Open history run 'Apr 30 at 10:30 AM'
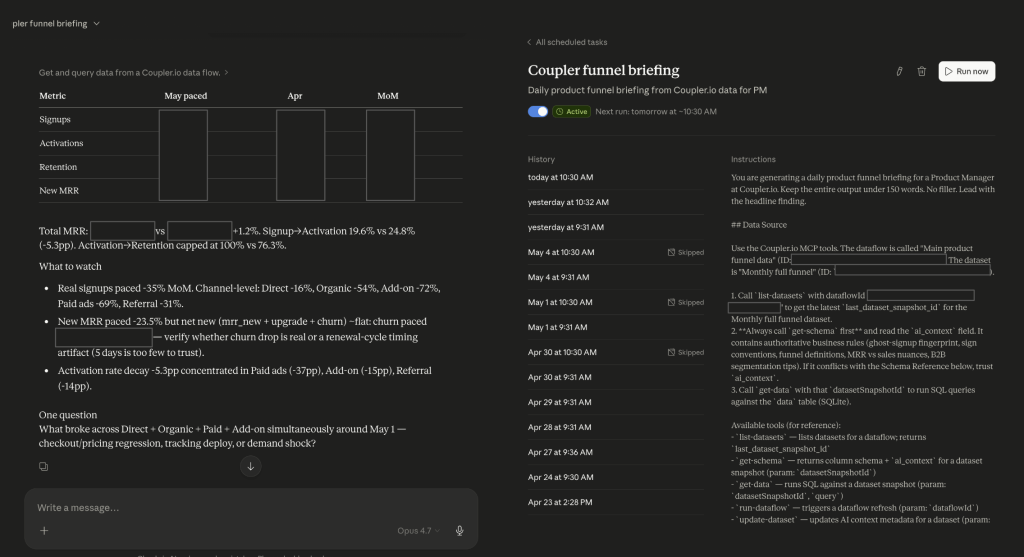This screenshot has height=557, width=1024. [x=616, y=352]
